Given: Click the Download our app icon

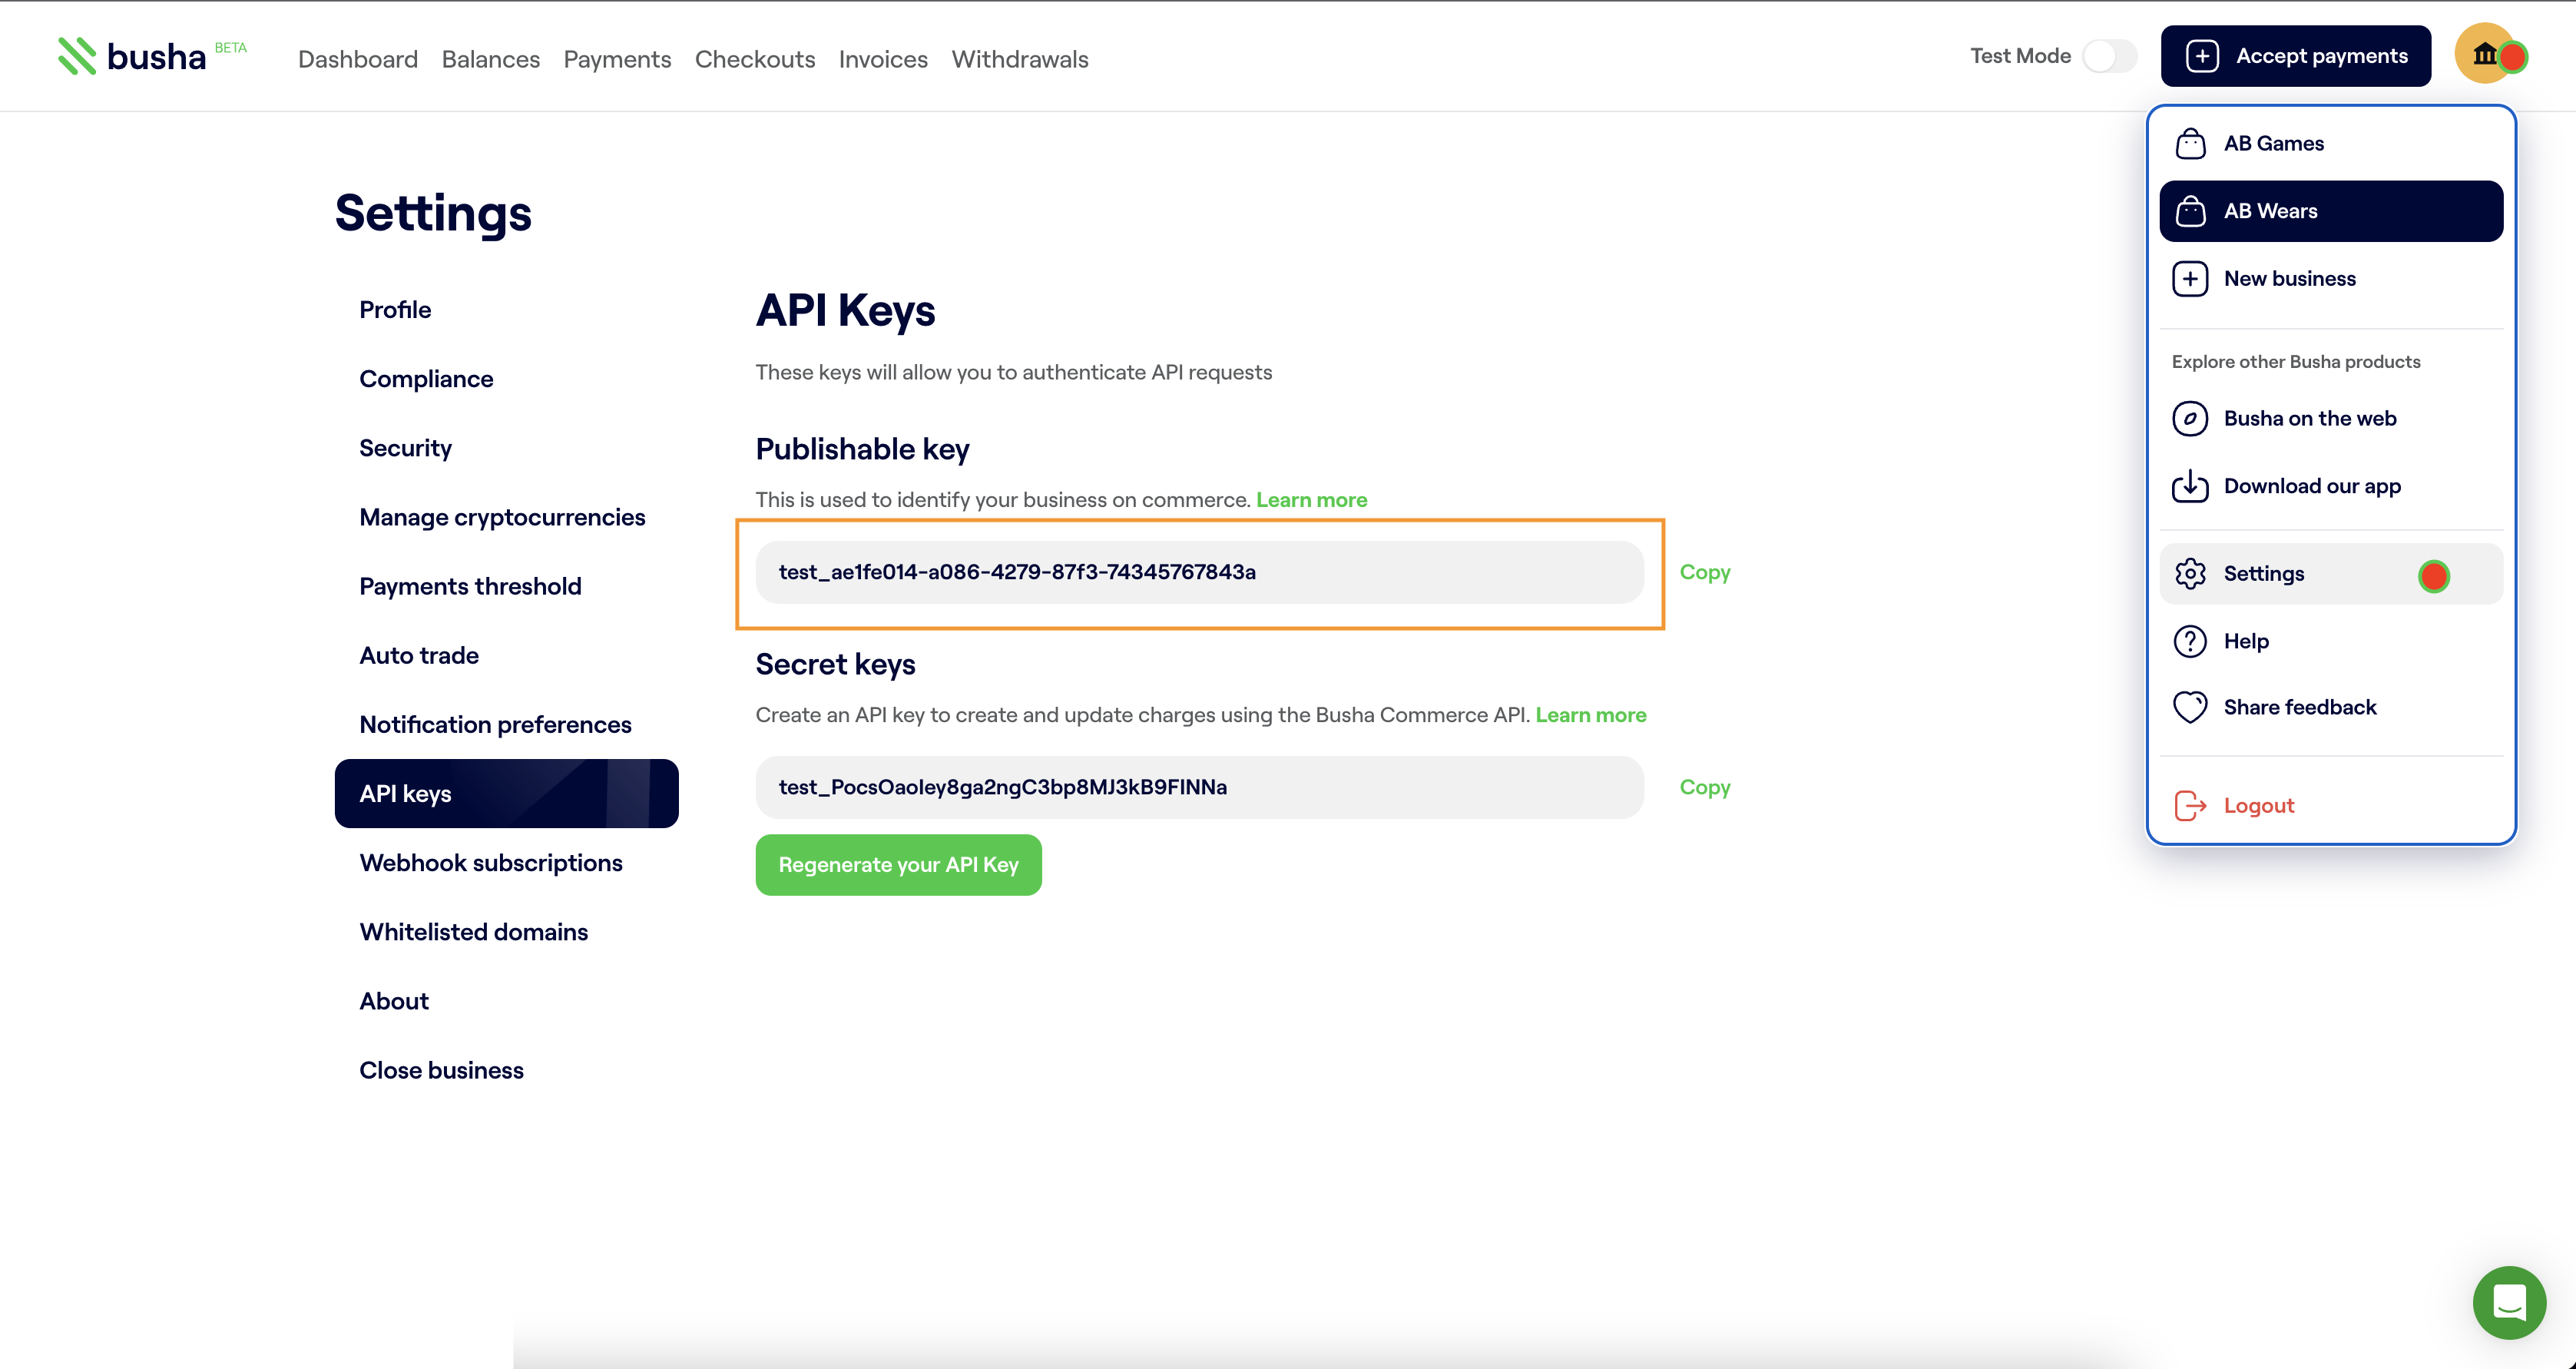Looking at the screenshot, I should pos(2190,486).
